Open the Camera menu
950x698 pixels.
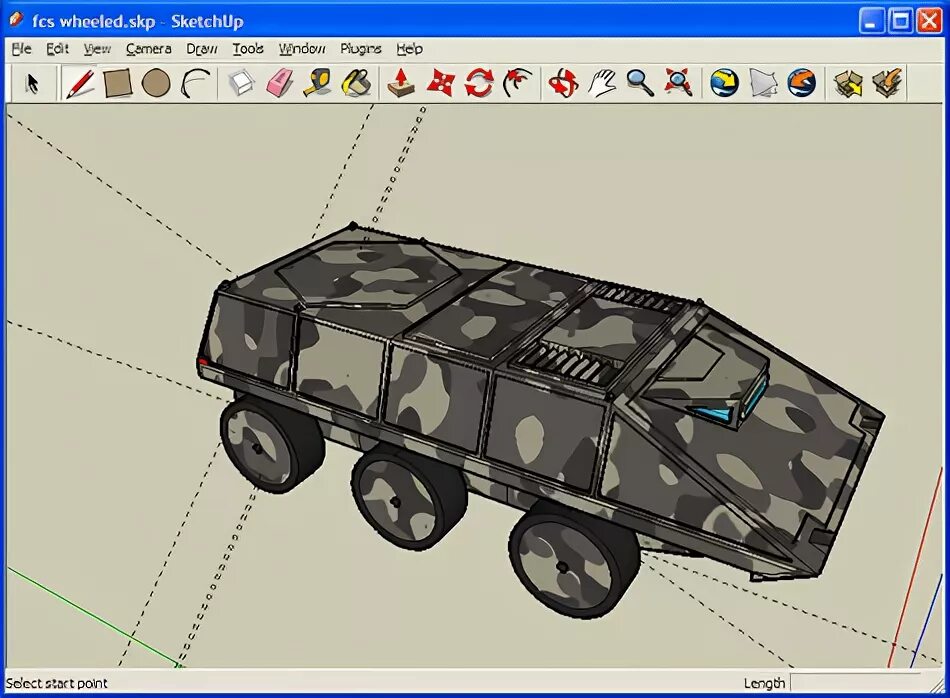(148, 48)
